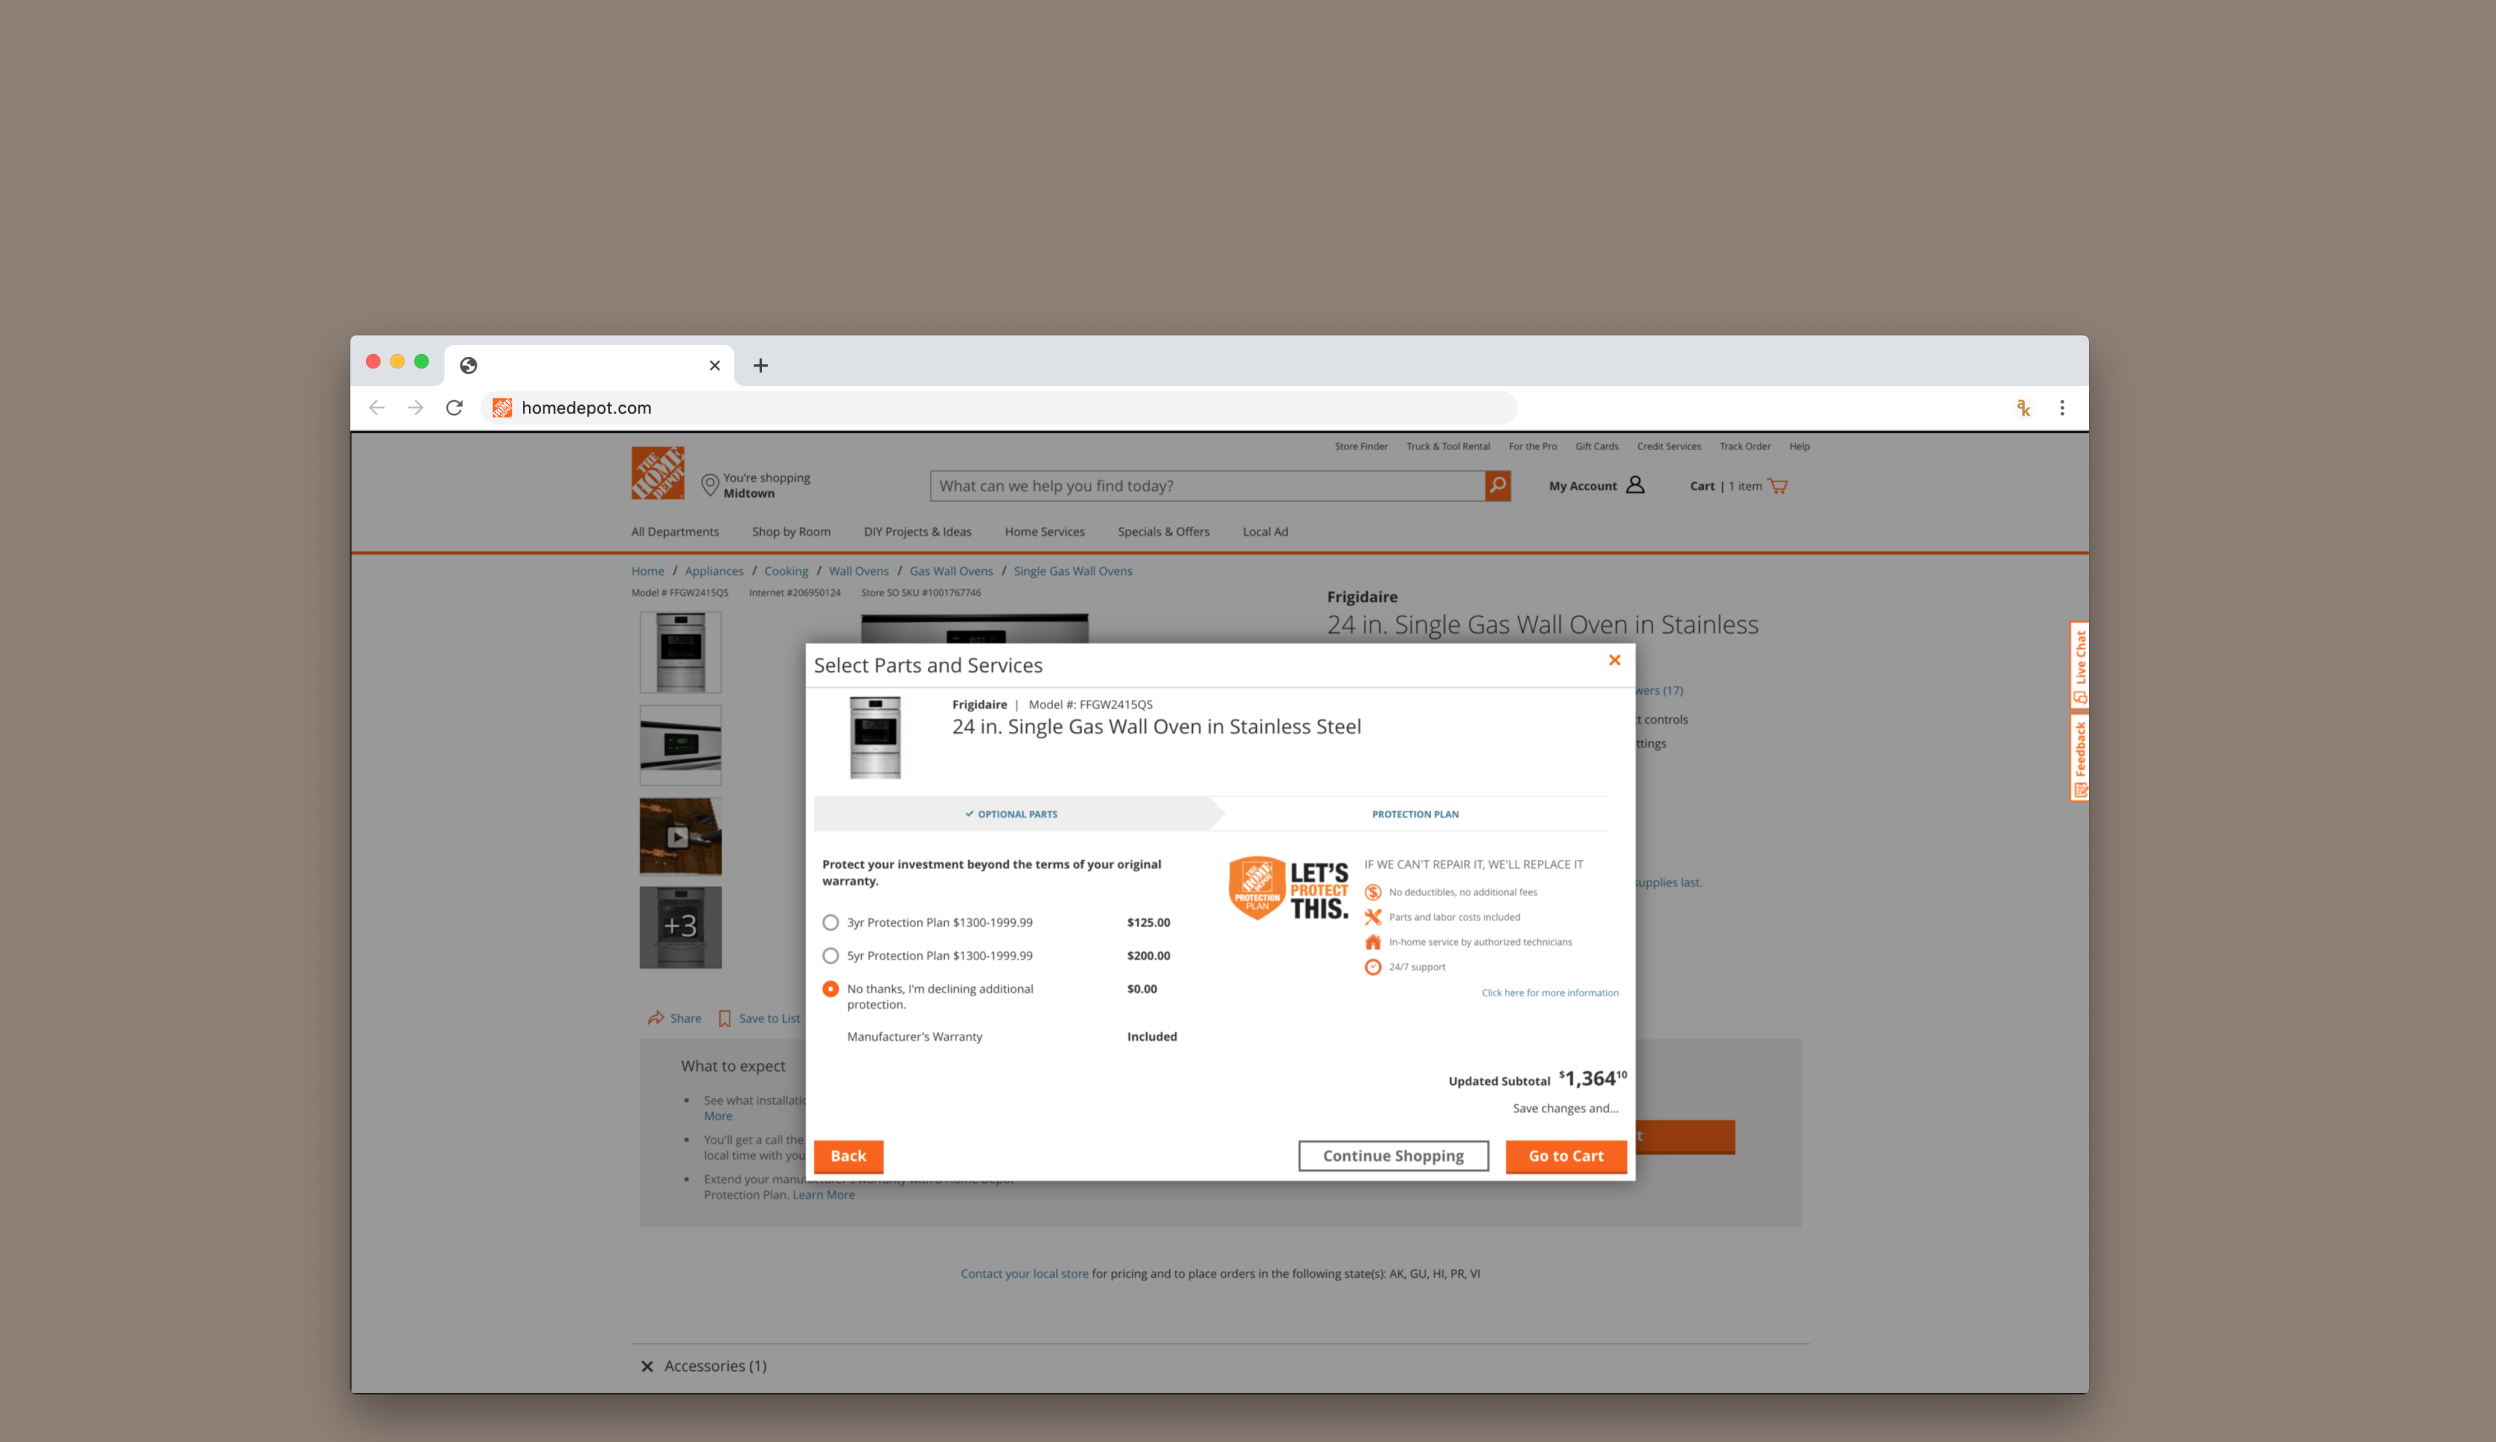Click Learn More link in What to expect

(824, 1195)
